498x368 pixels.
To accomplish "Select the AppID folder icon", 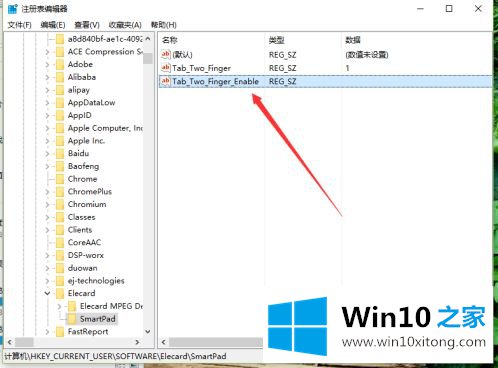I will [x=60, y=115].
